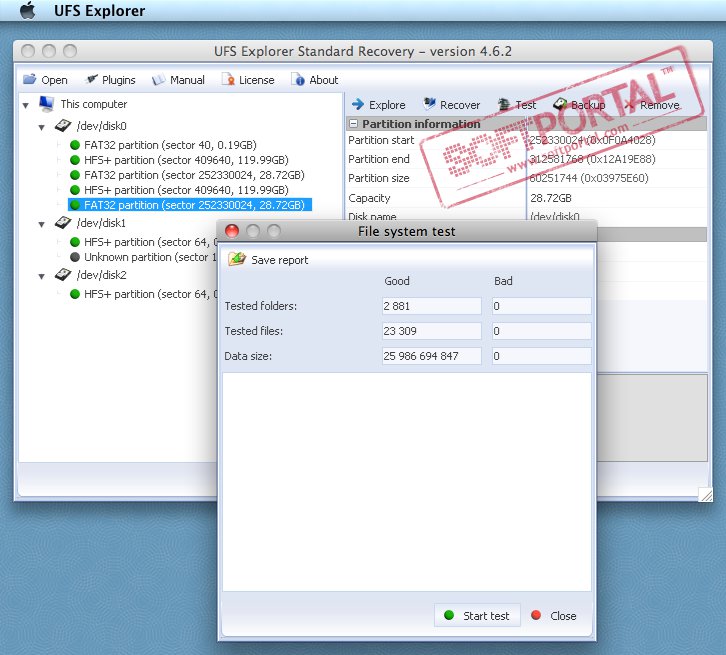Click gray dot of Unknown partition
The width and height of the screenshot is (726, 655).
click(75, 257)
